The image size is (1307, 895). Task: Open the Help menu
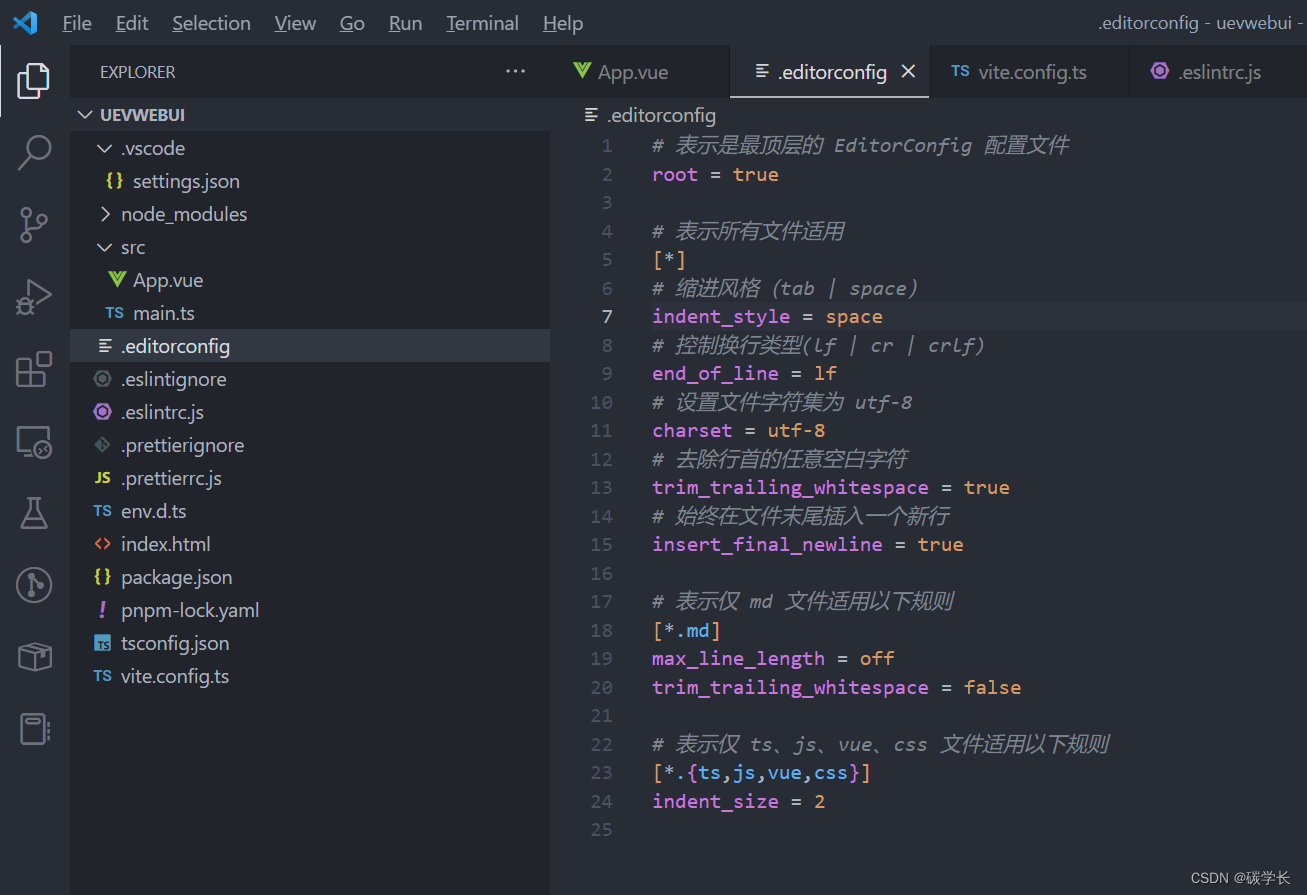coord(563,23)
